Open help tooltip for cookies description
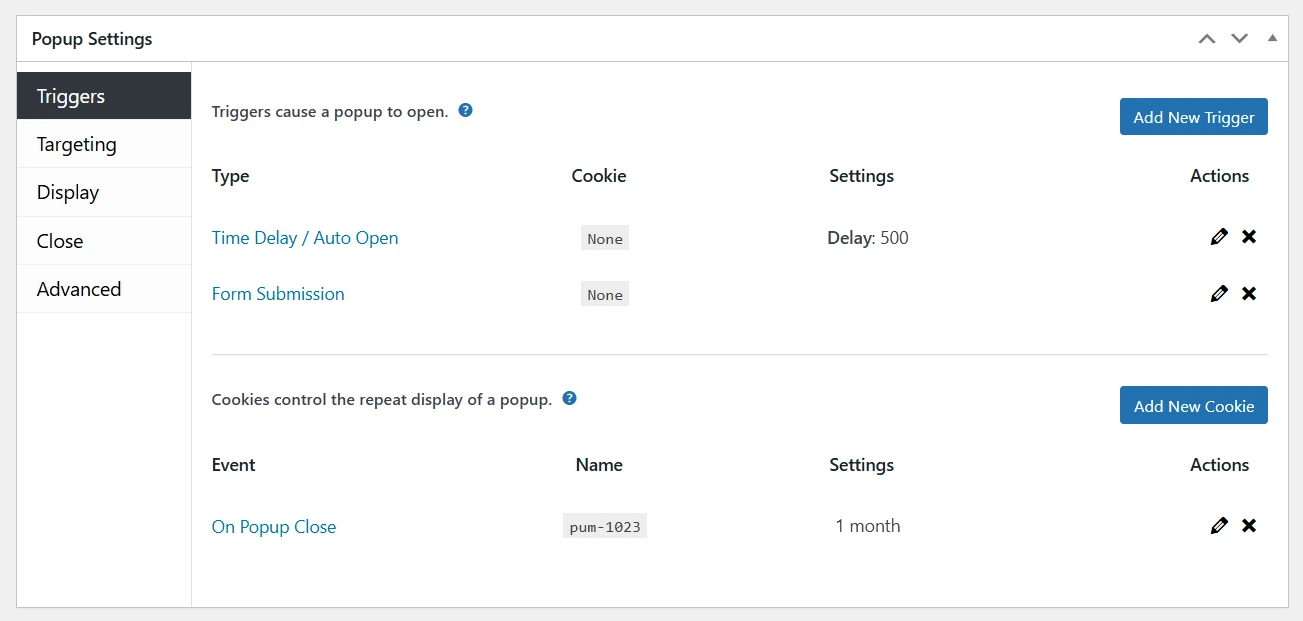Image resolution: width=1303 pixels, height=621 pixels. tap(569, 398)
